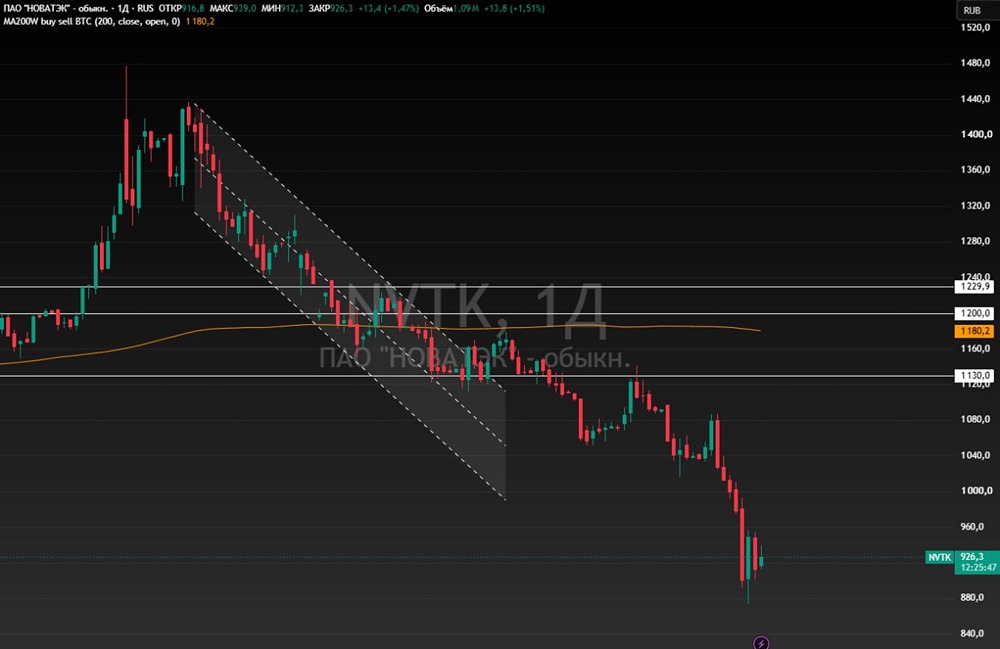Click the МИН low value 912,3
Viewport: 1000px width, 649px height.
click(292, 9)
